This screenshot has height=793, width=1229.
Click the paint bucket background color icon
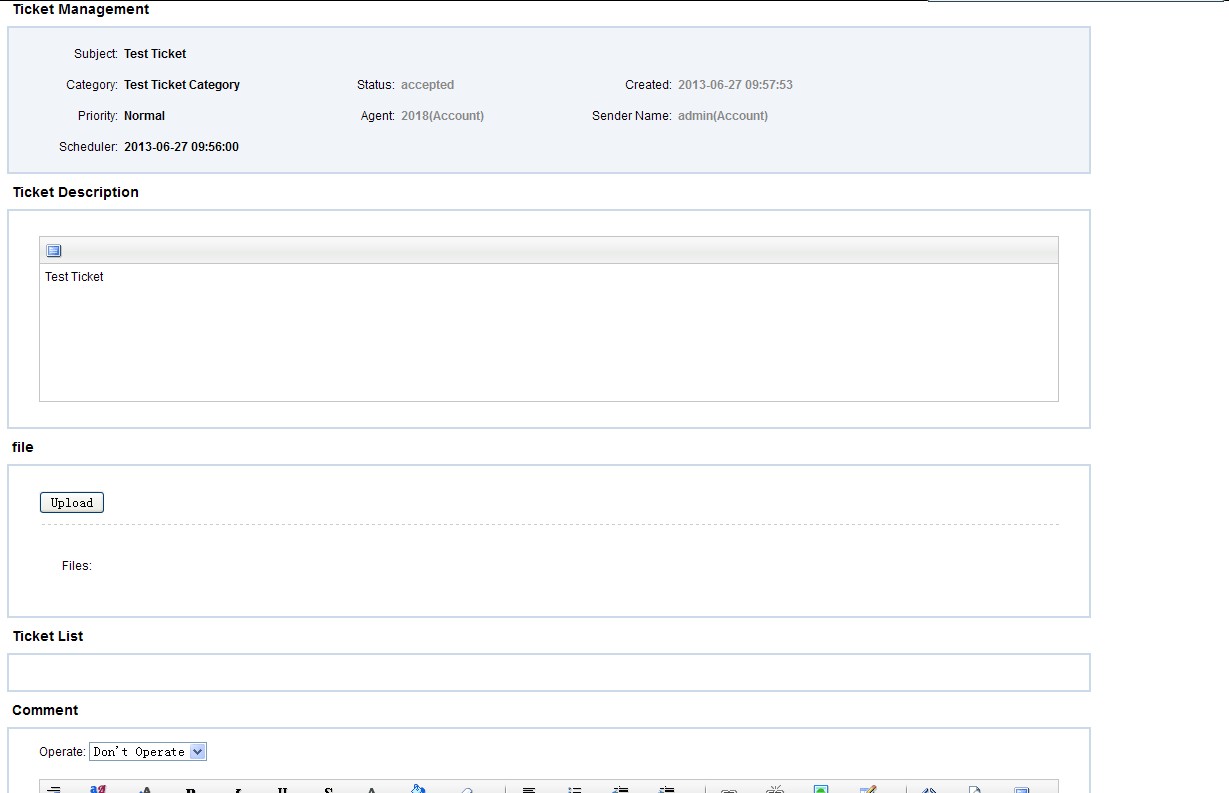tap(418, 789)
